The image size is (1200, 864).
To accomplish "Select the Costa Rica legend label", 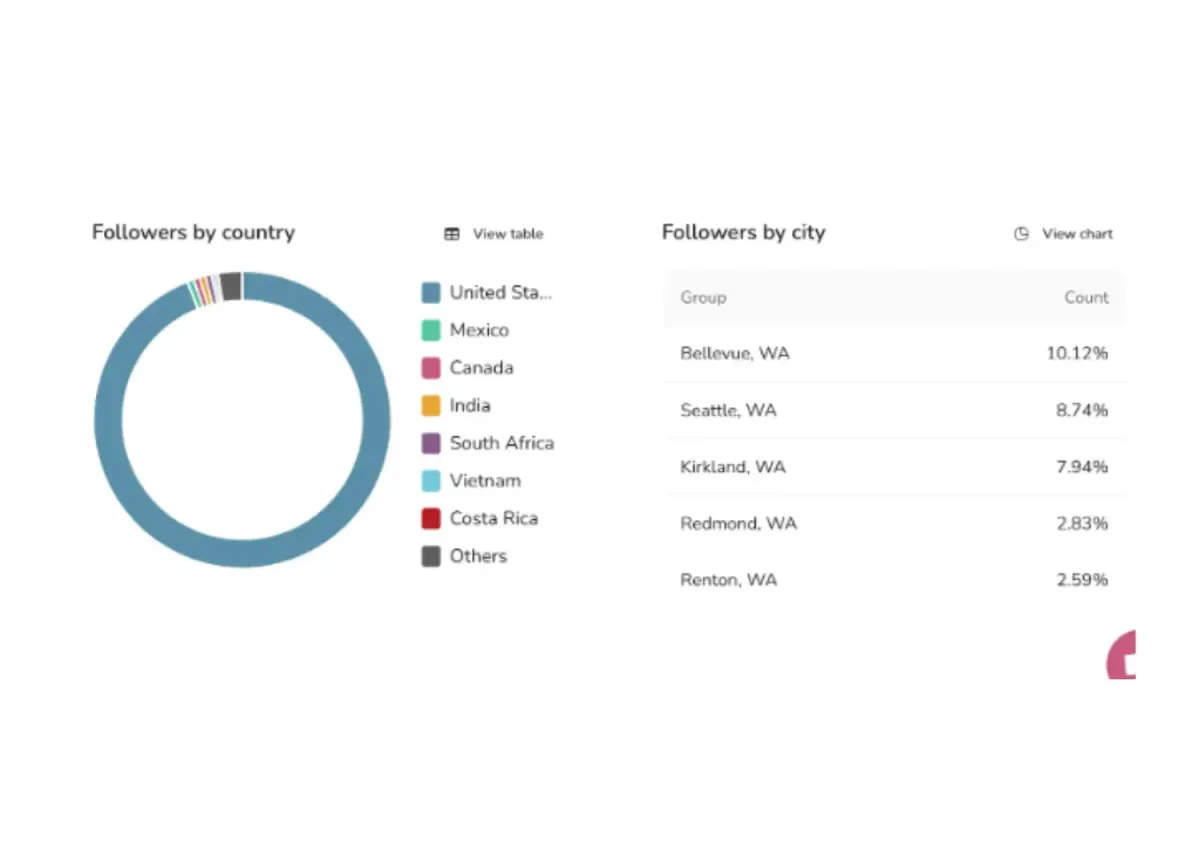I will (x=493, y=519).
